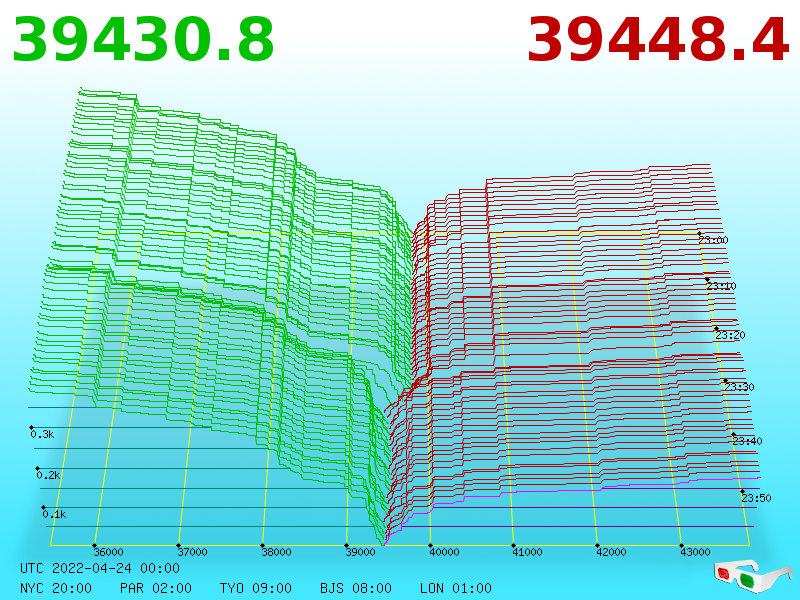Click the red ask price 39448.4
The width and height of the screenshot is (800, 600).
click(658, 40)
